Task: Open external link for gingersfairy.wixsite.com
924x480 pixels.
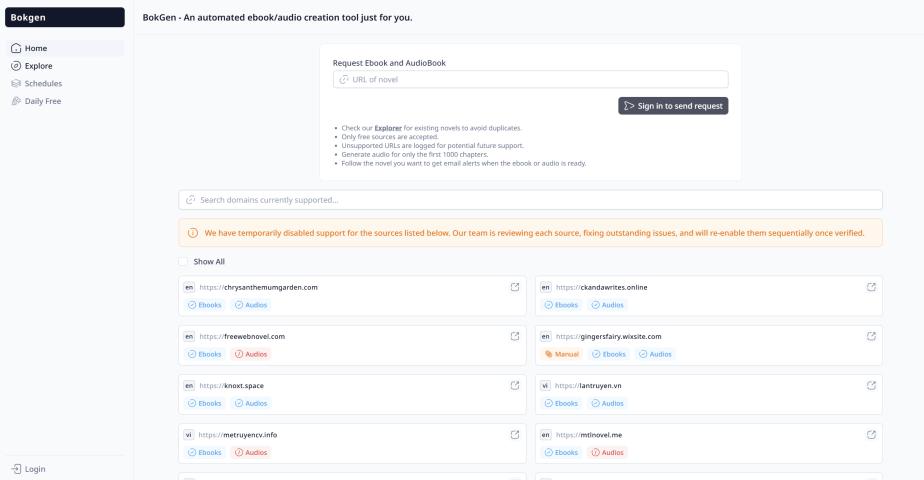Action: [x=871, y=336]
